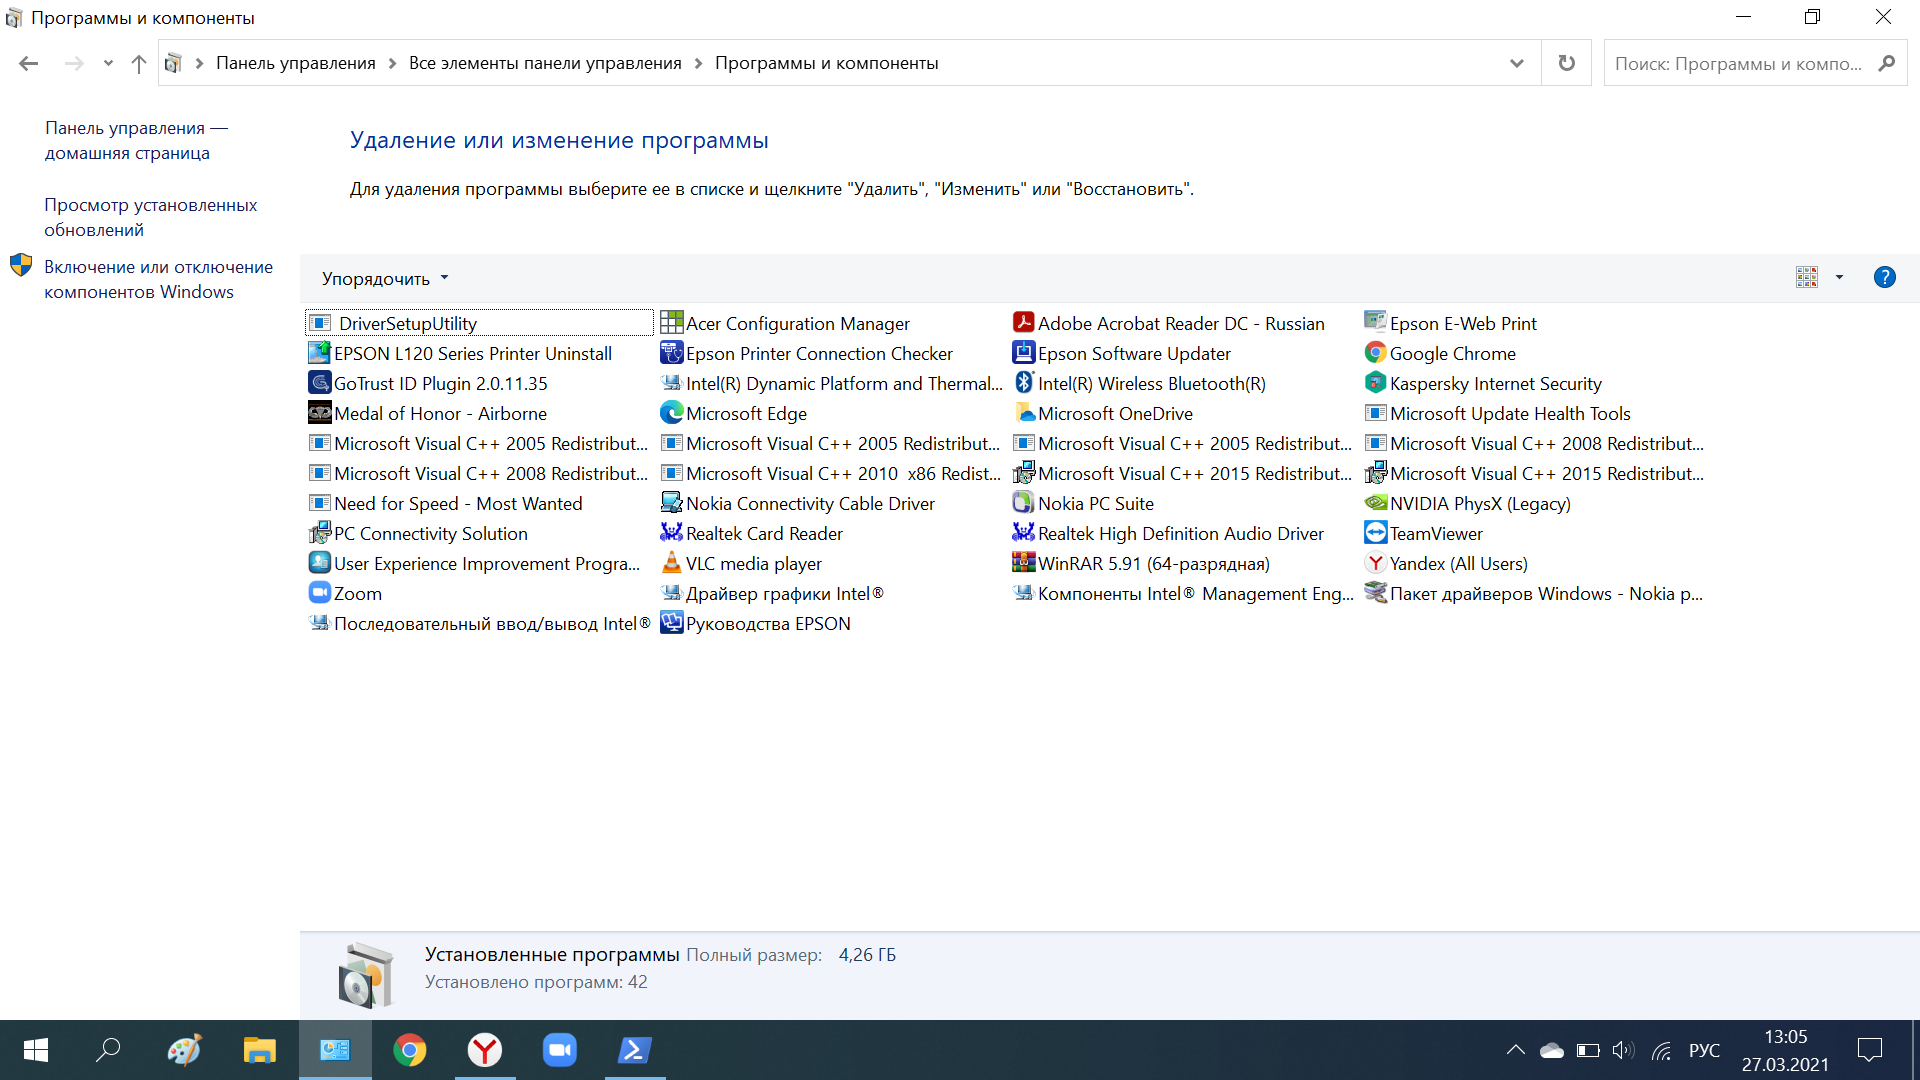Open Windows PowerShell from the taskbar

pos(635,1050)
